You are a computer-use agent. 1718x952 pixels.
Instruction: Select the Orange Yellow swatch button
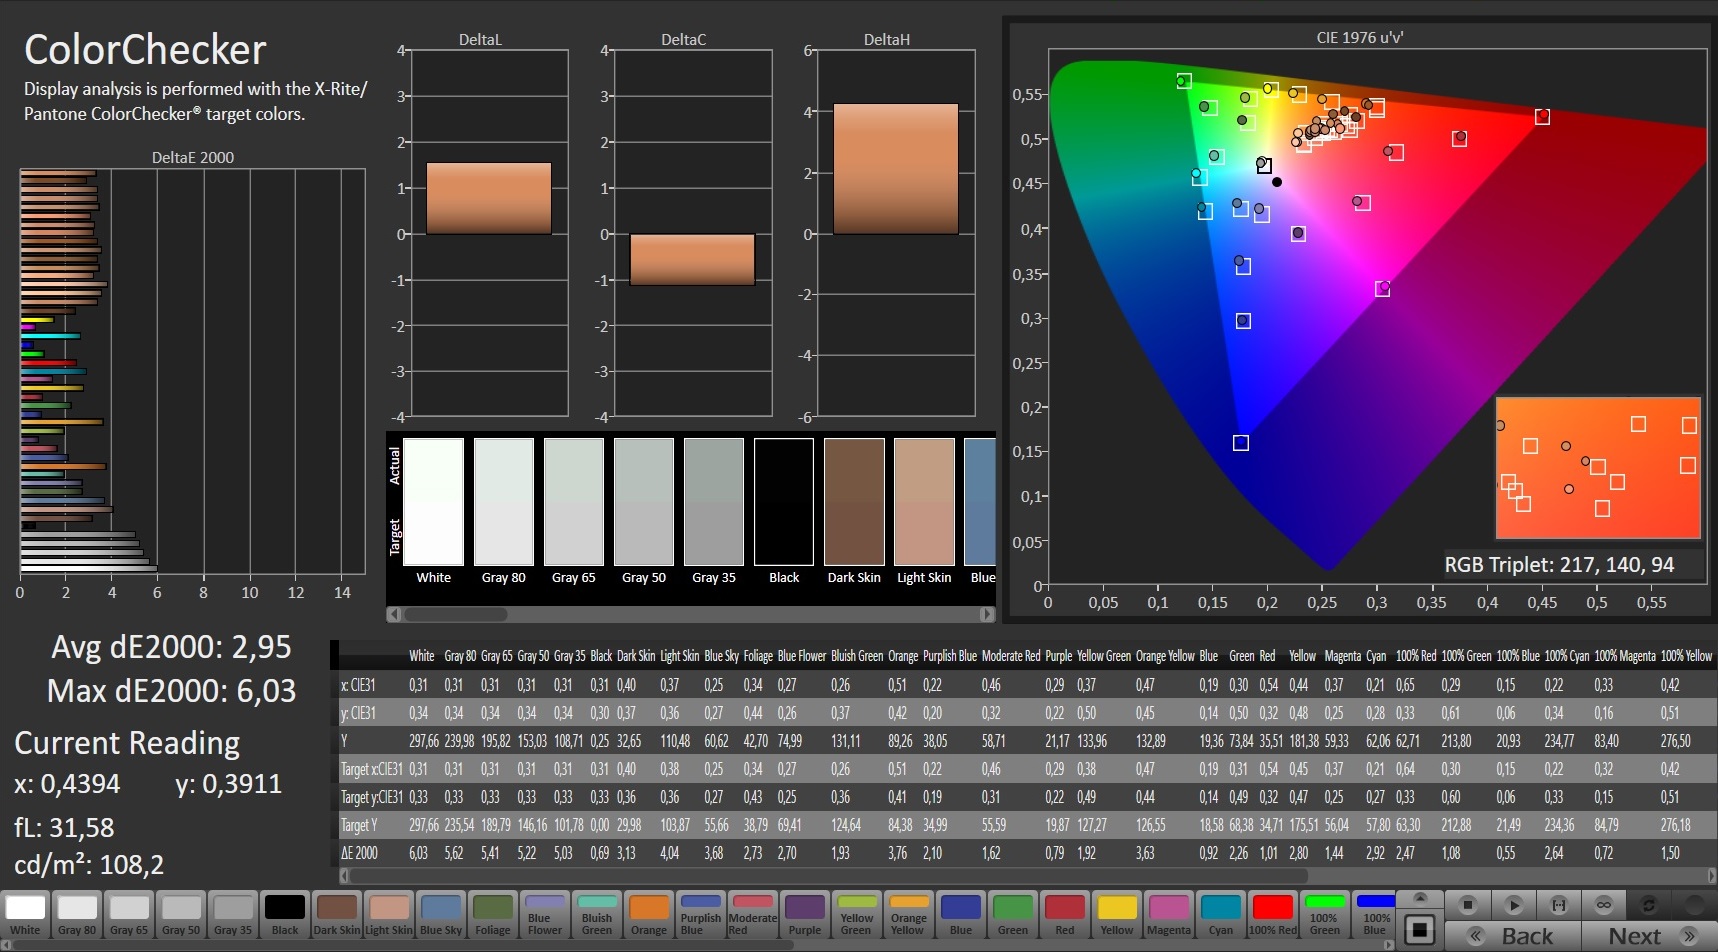tap(909, 915)
